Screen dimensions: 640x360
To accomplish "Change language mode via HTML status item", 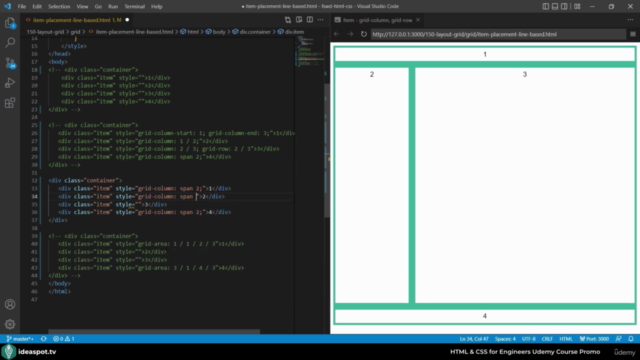I will [x=566, y=339].
